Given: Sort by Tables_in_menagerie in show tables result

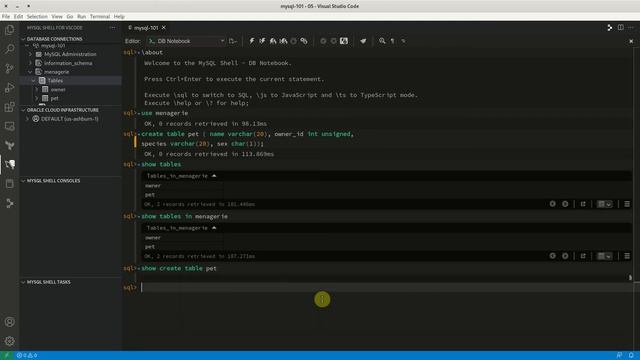Looking at the screenshot, I should click(x=182, y=176).
